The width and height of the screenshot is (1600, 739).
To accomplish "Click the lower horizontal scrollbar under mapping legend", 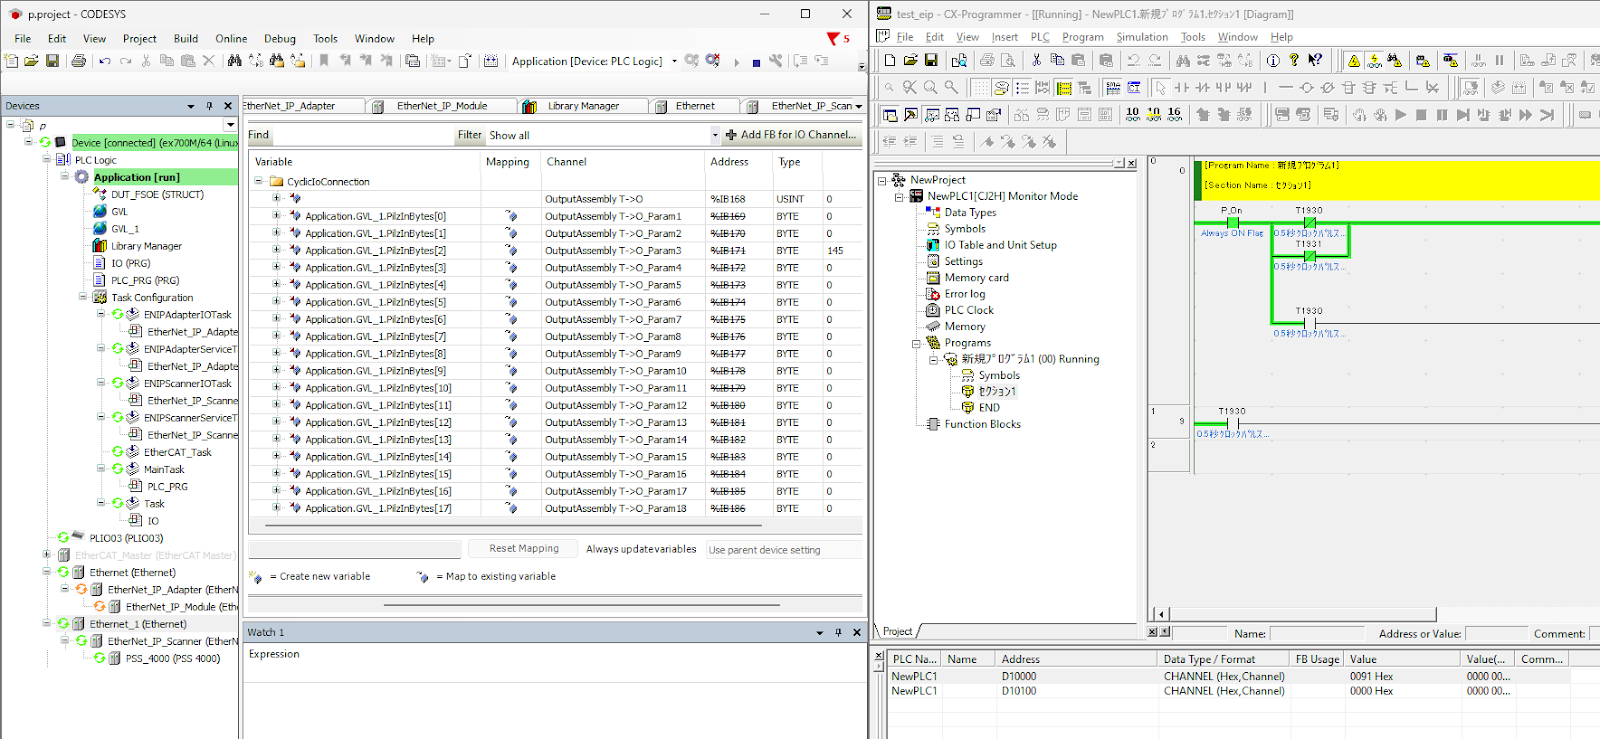I will tap(581, 605).
